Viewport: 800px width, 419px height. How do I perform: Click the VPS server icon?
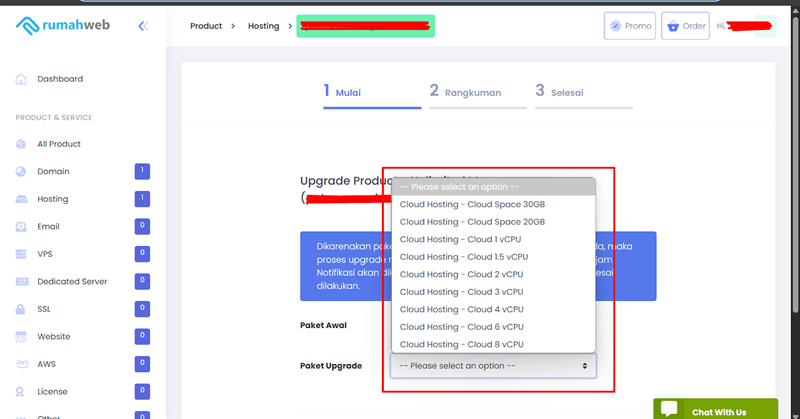(21, 254)
